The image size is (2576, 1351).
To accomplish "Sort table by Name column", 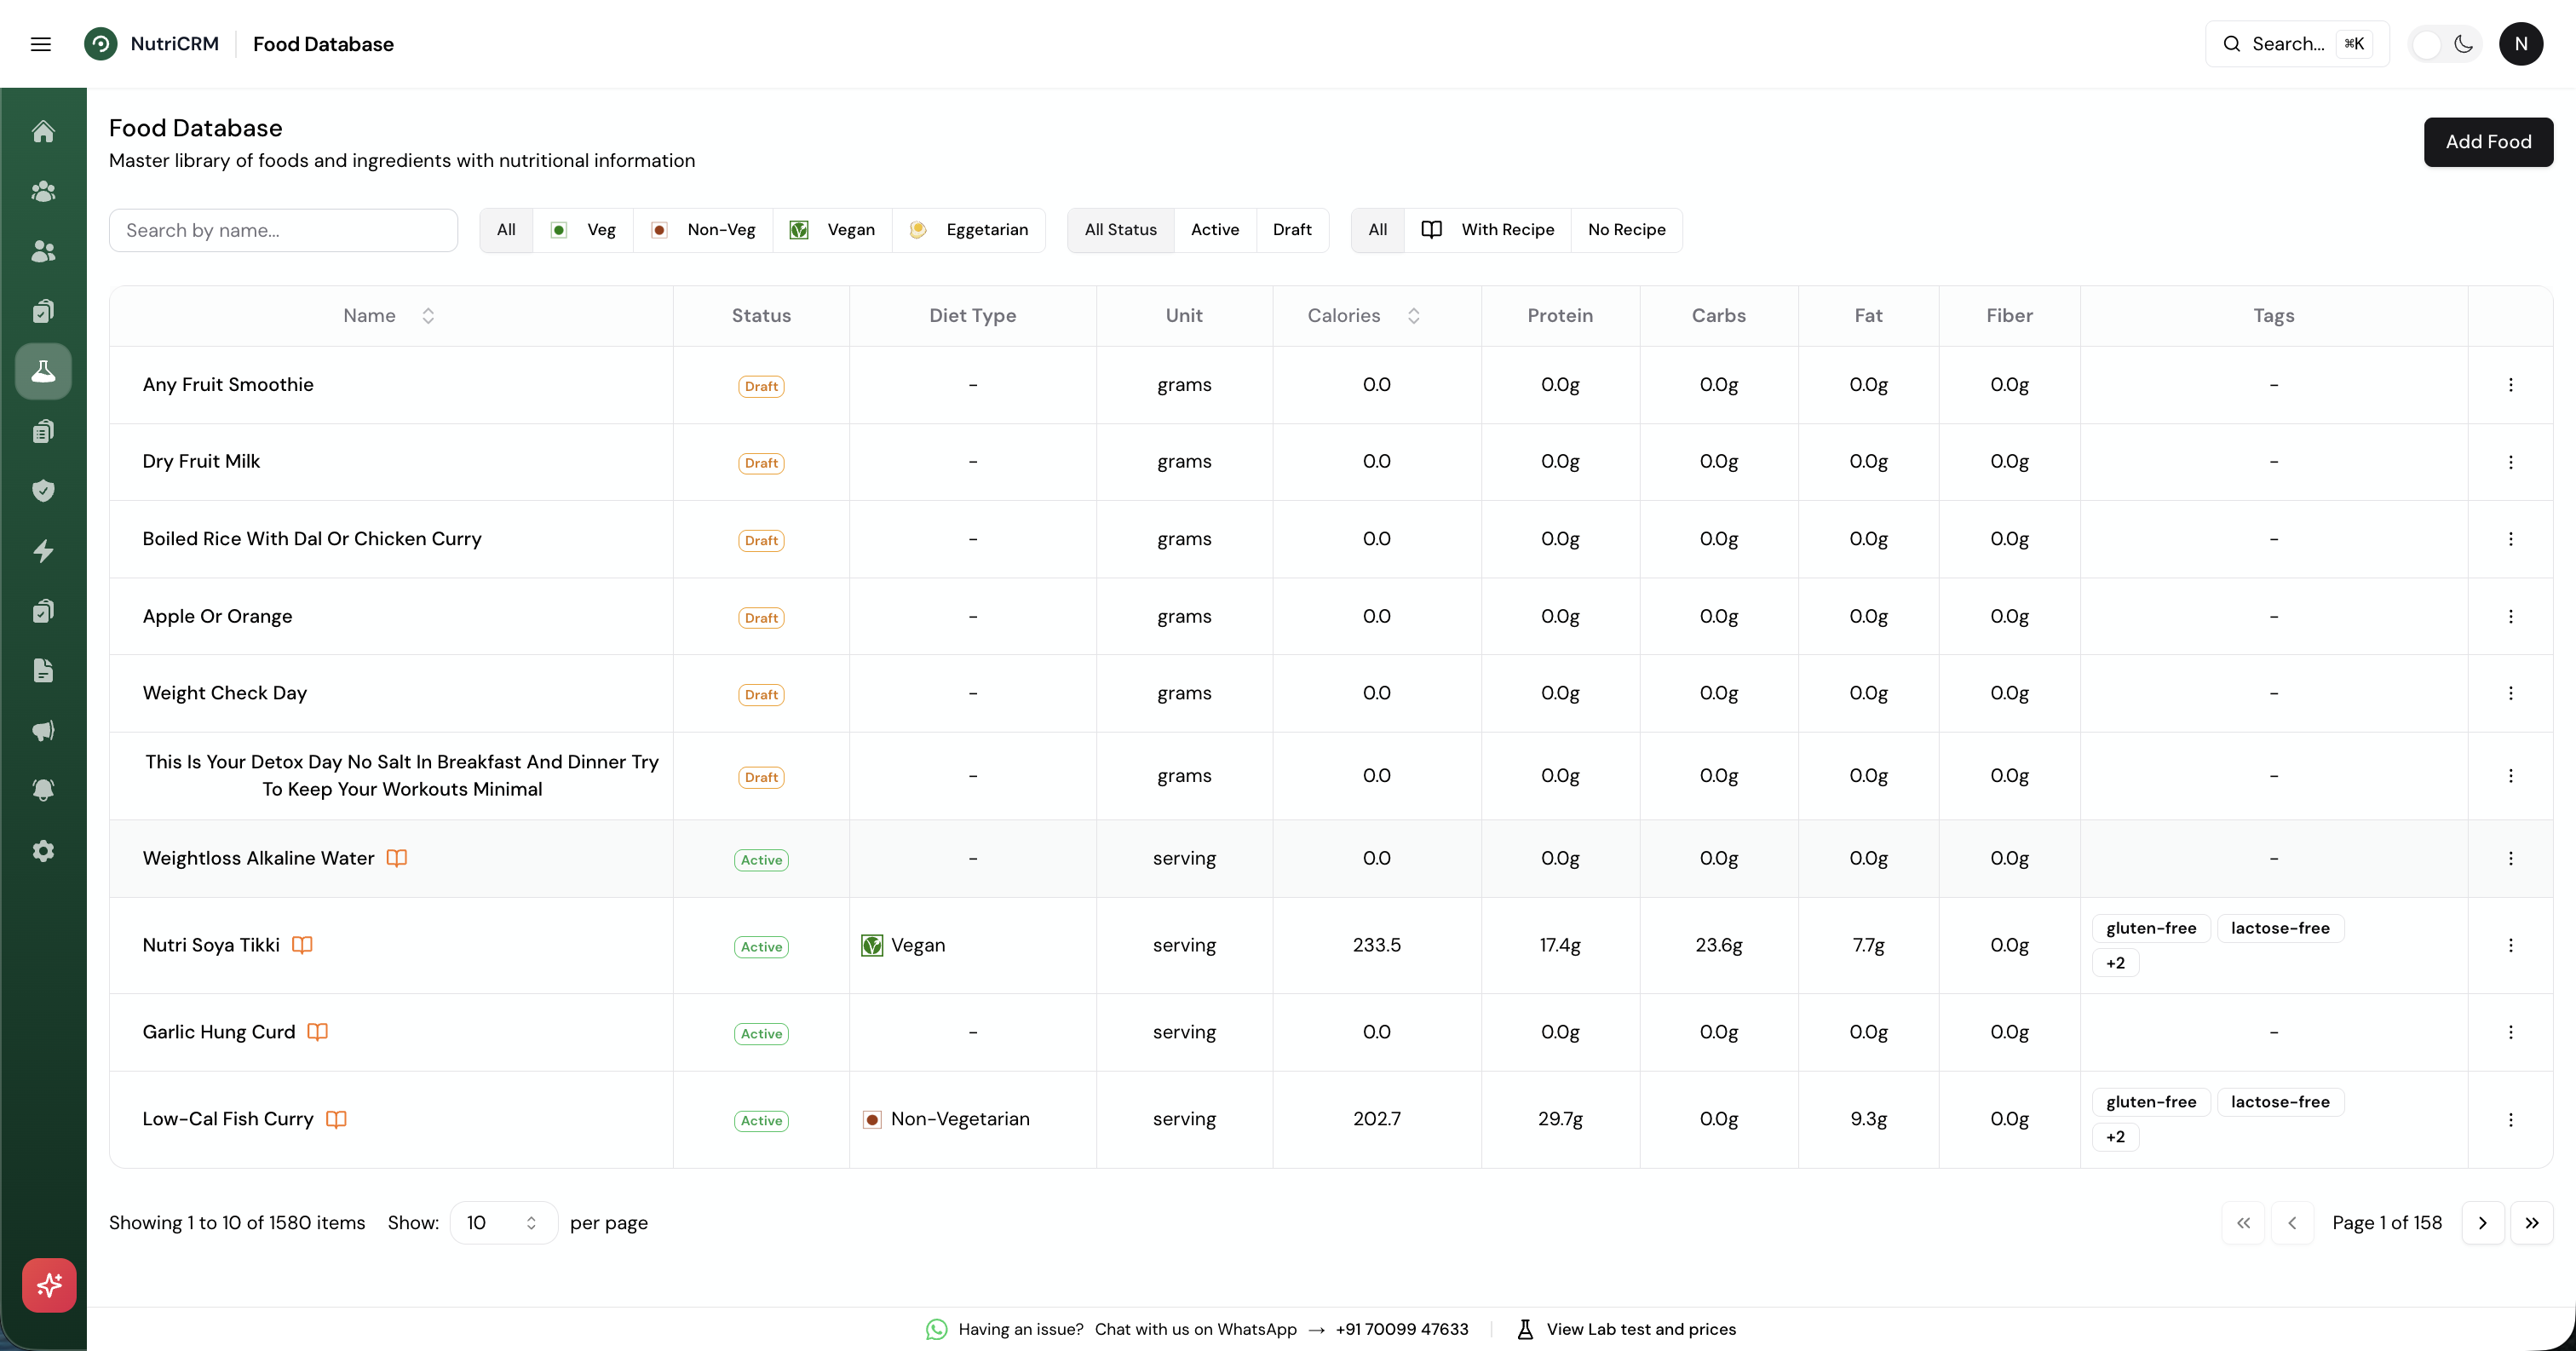I will (389, 316).
